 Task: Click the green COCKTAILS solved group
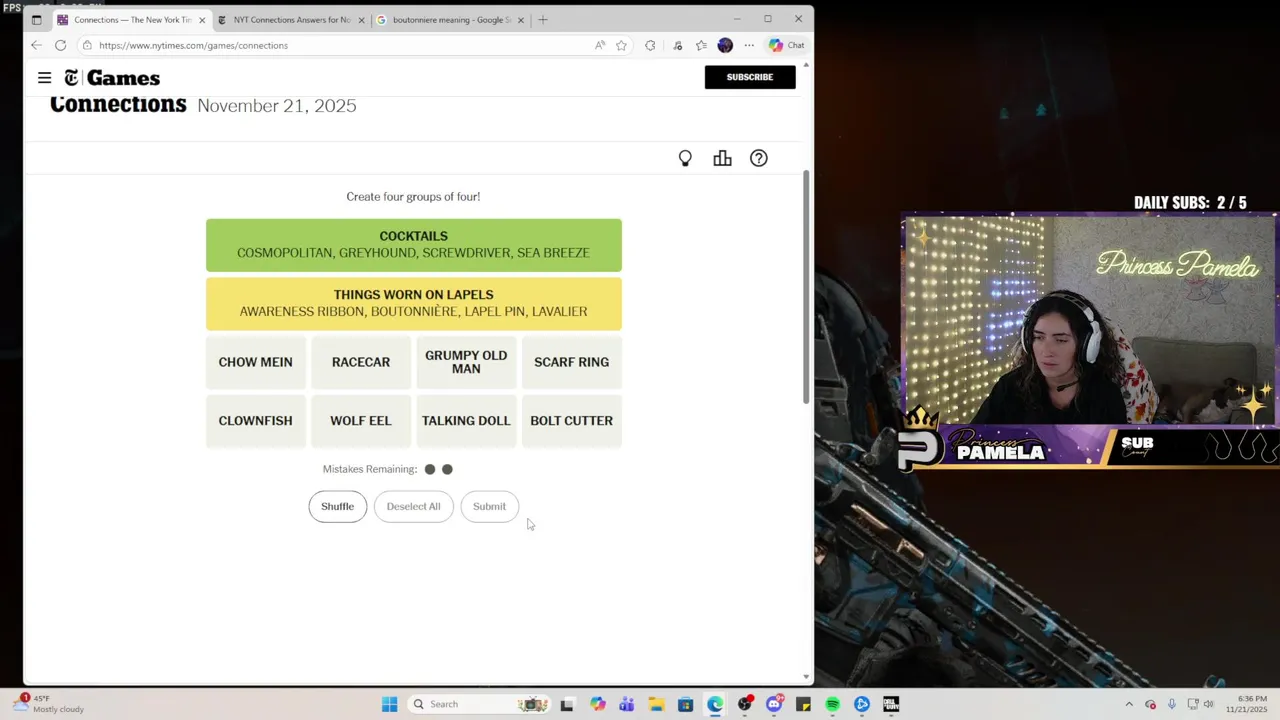414,245
